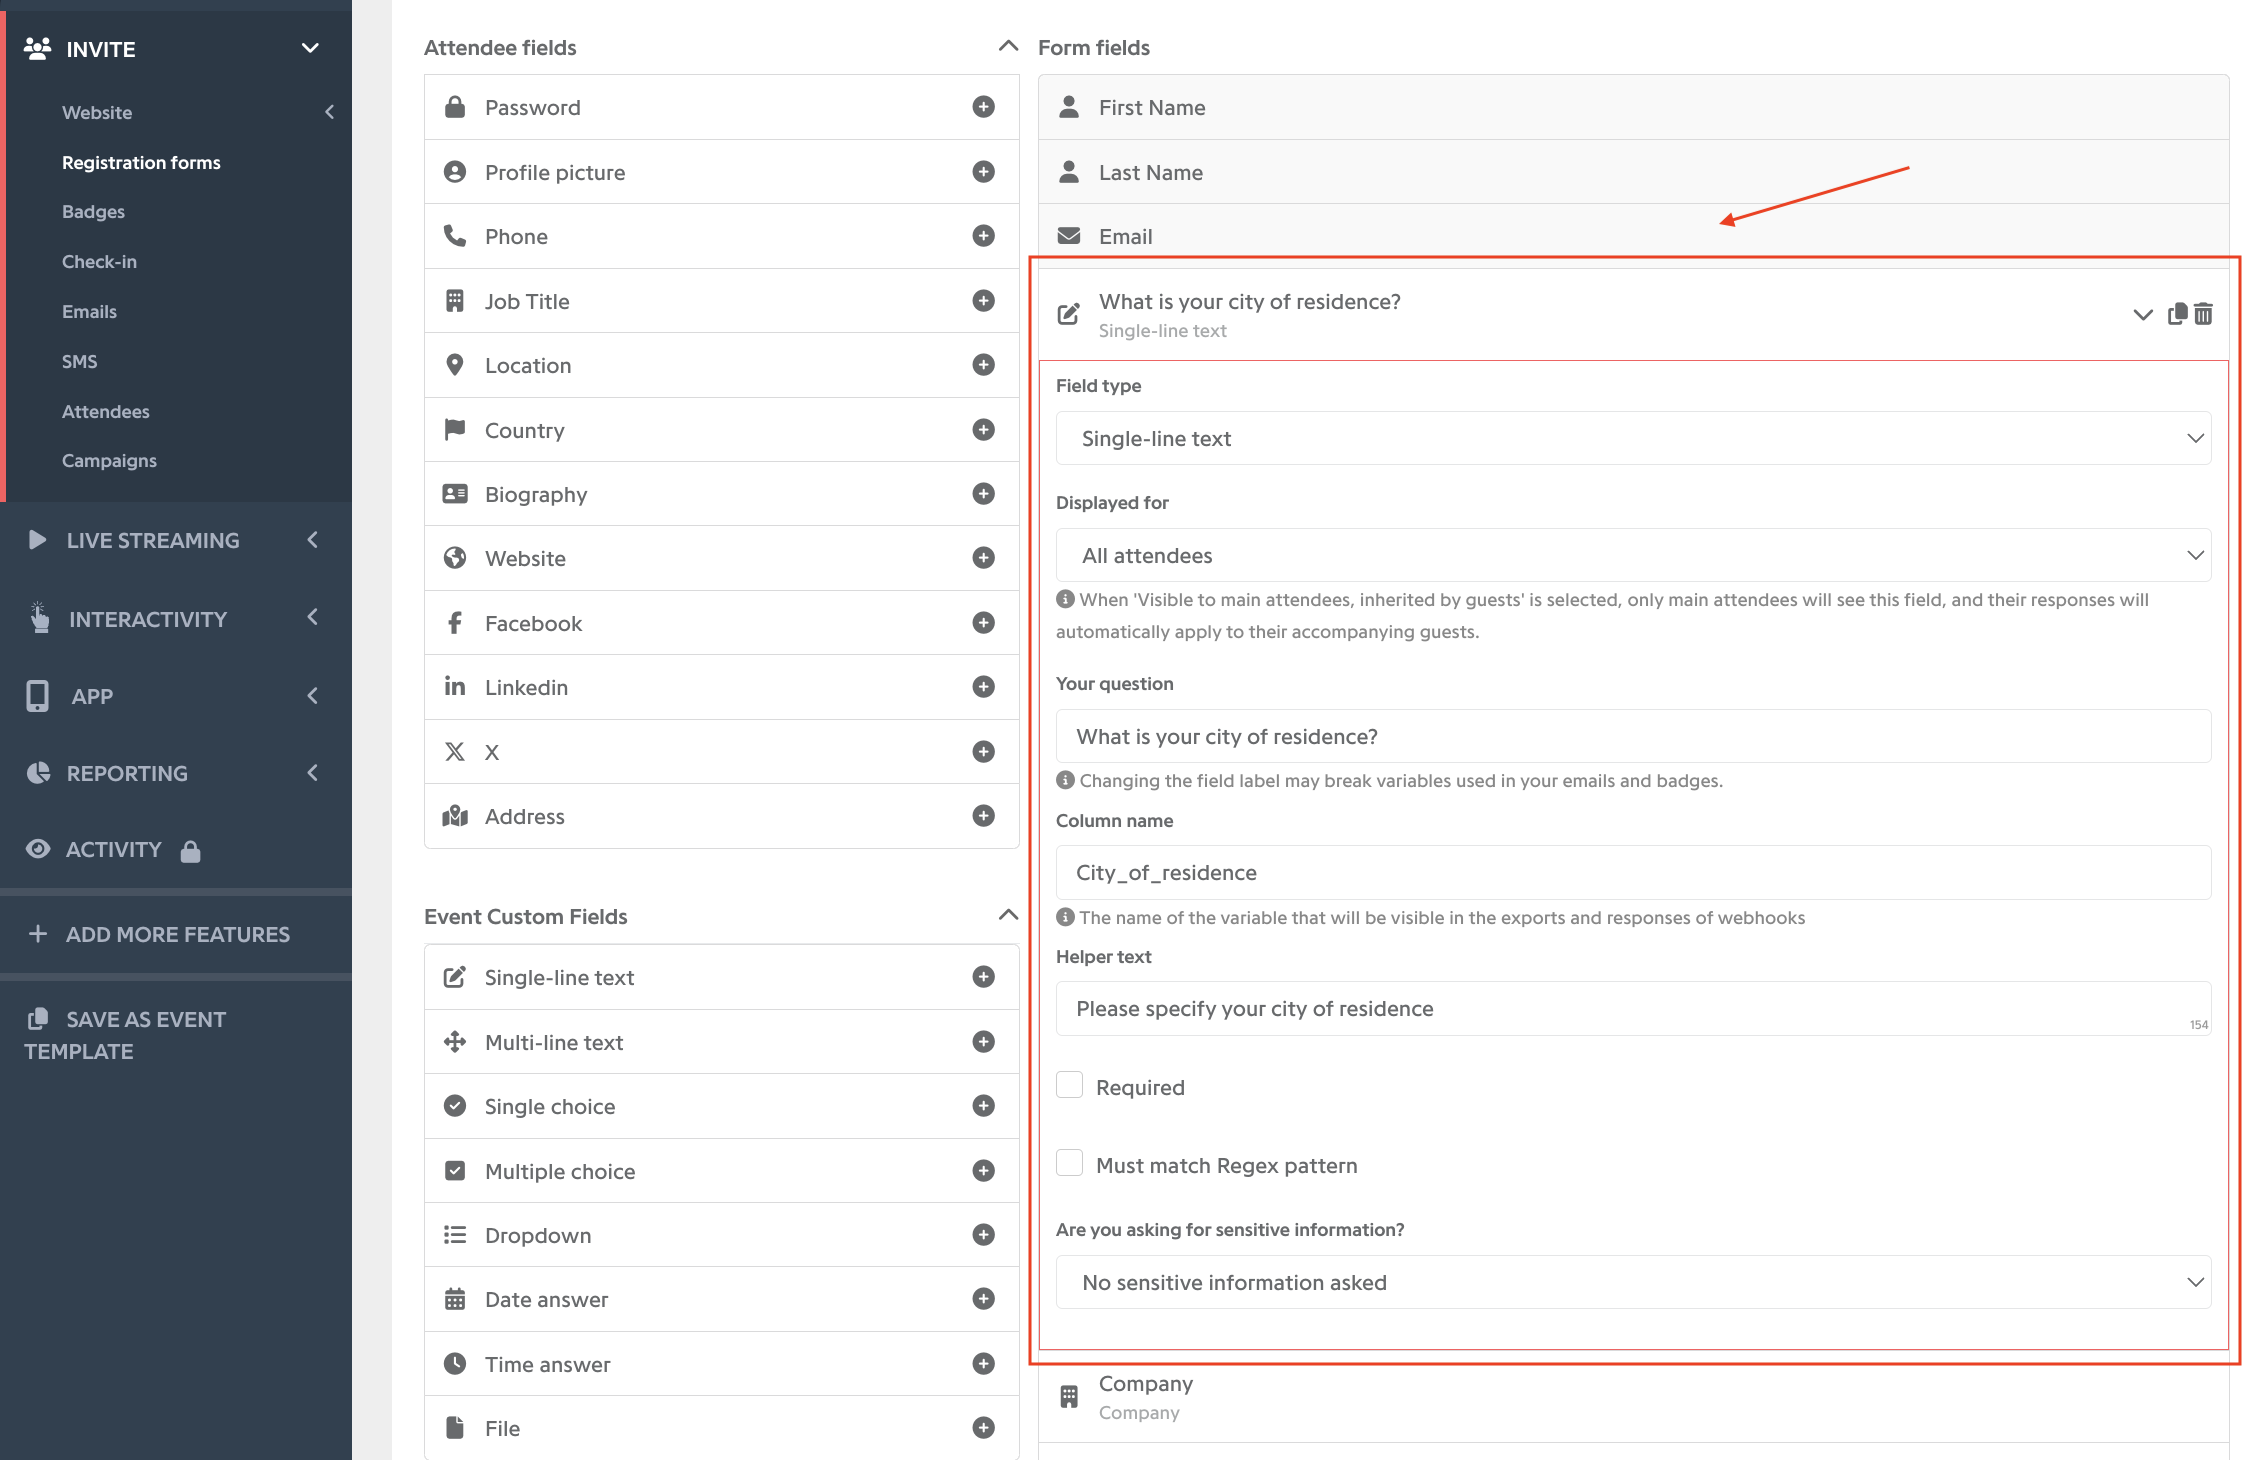
Task: Delete the city of residence field with the trash icon
Action: coord(2203,314)
